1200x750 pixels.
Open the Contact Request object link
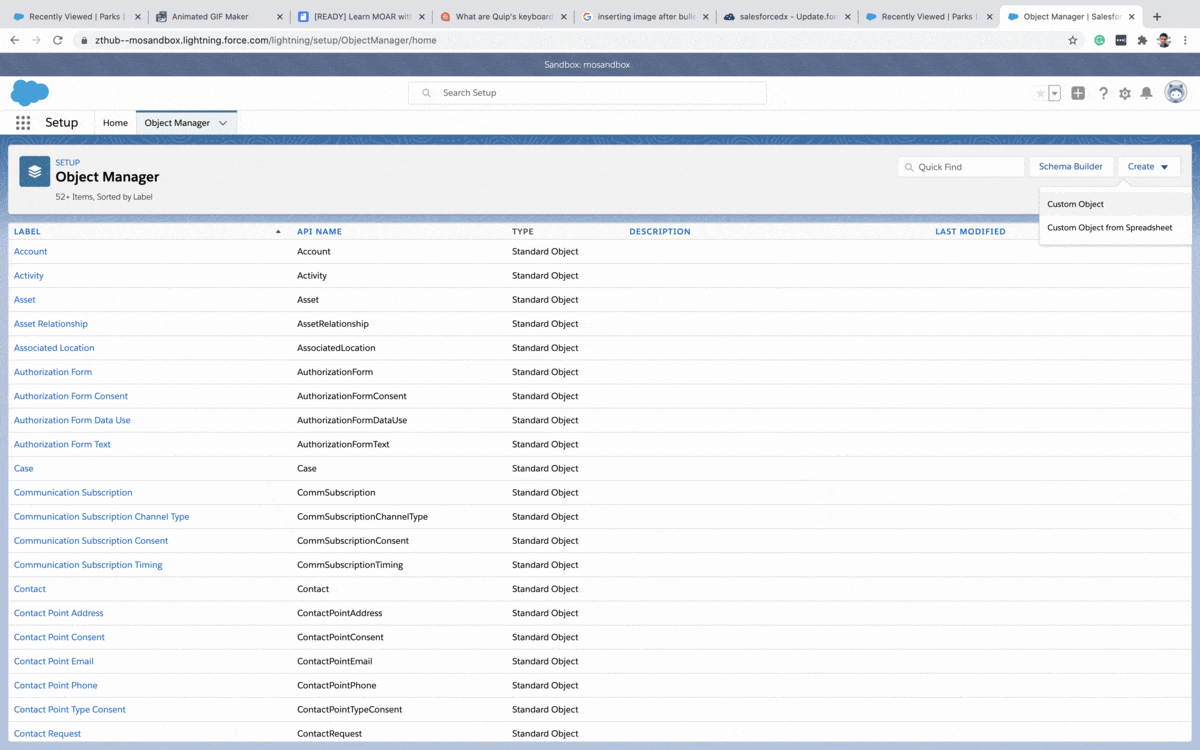pos(47,734)
